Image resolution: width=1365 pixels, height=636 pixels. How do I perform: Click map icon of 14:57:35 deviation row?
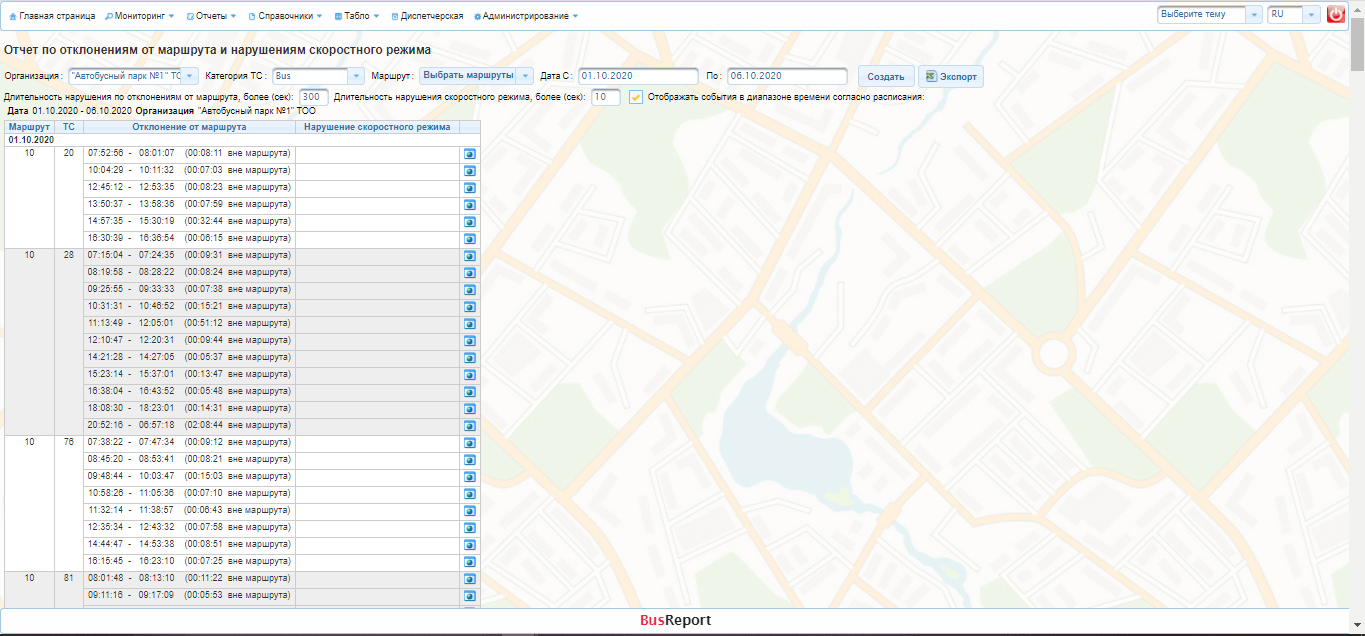pyautogui.click(x=470, y=222)
